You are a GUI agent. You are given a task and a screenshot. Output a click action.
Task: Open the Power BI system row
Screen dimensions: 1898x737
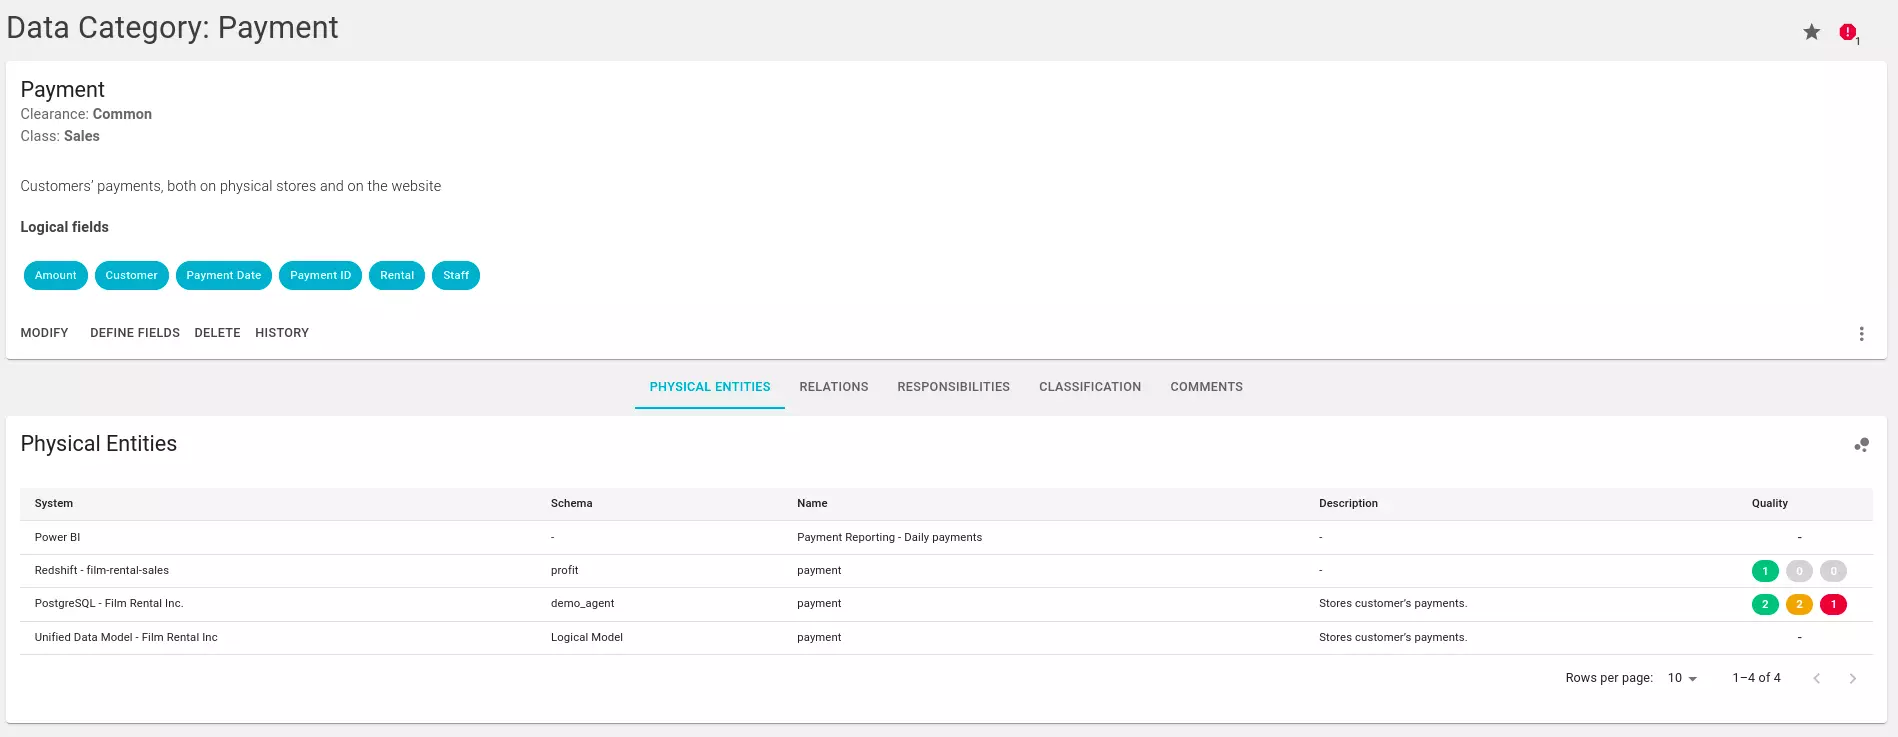coord(946,537)
